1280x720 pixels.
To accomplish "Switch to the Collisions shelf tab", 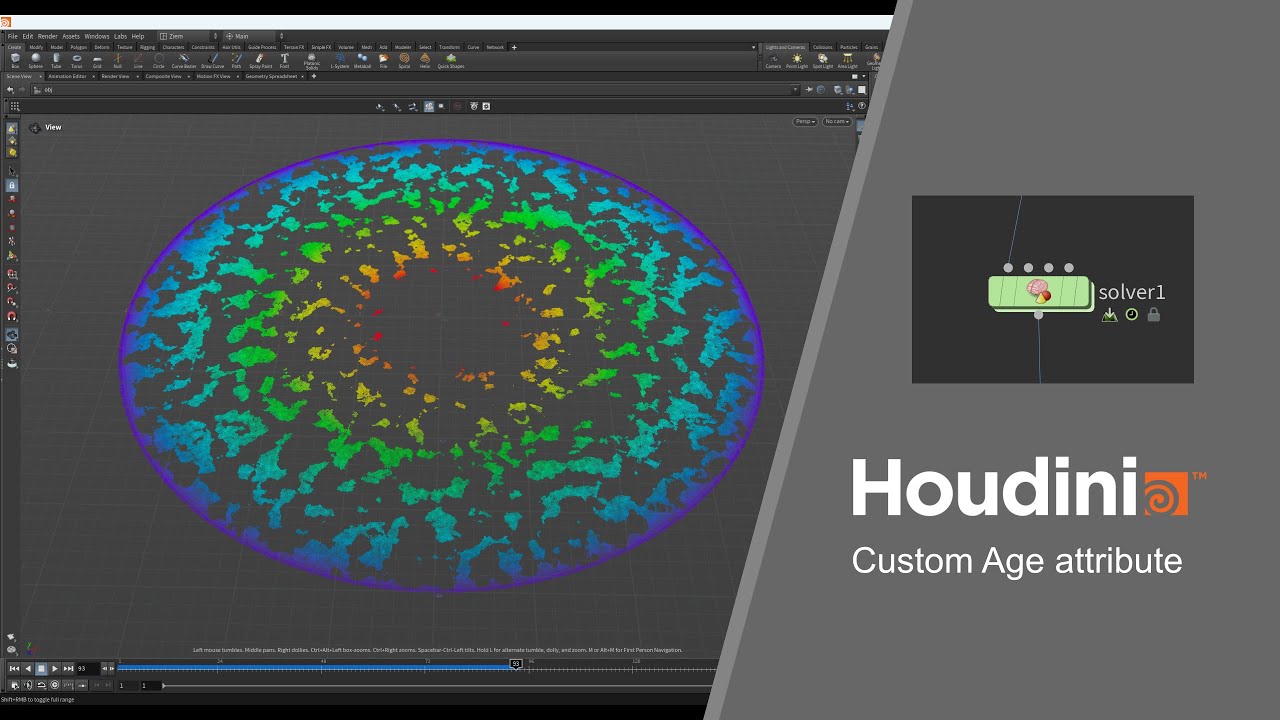I will (822, 47).
